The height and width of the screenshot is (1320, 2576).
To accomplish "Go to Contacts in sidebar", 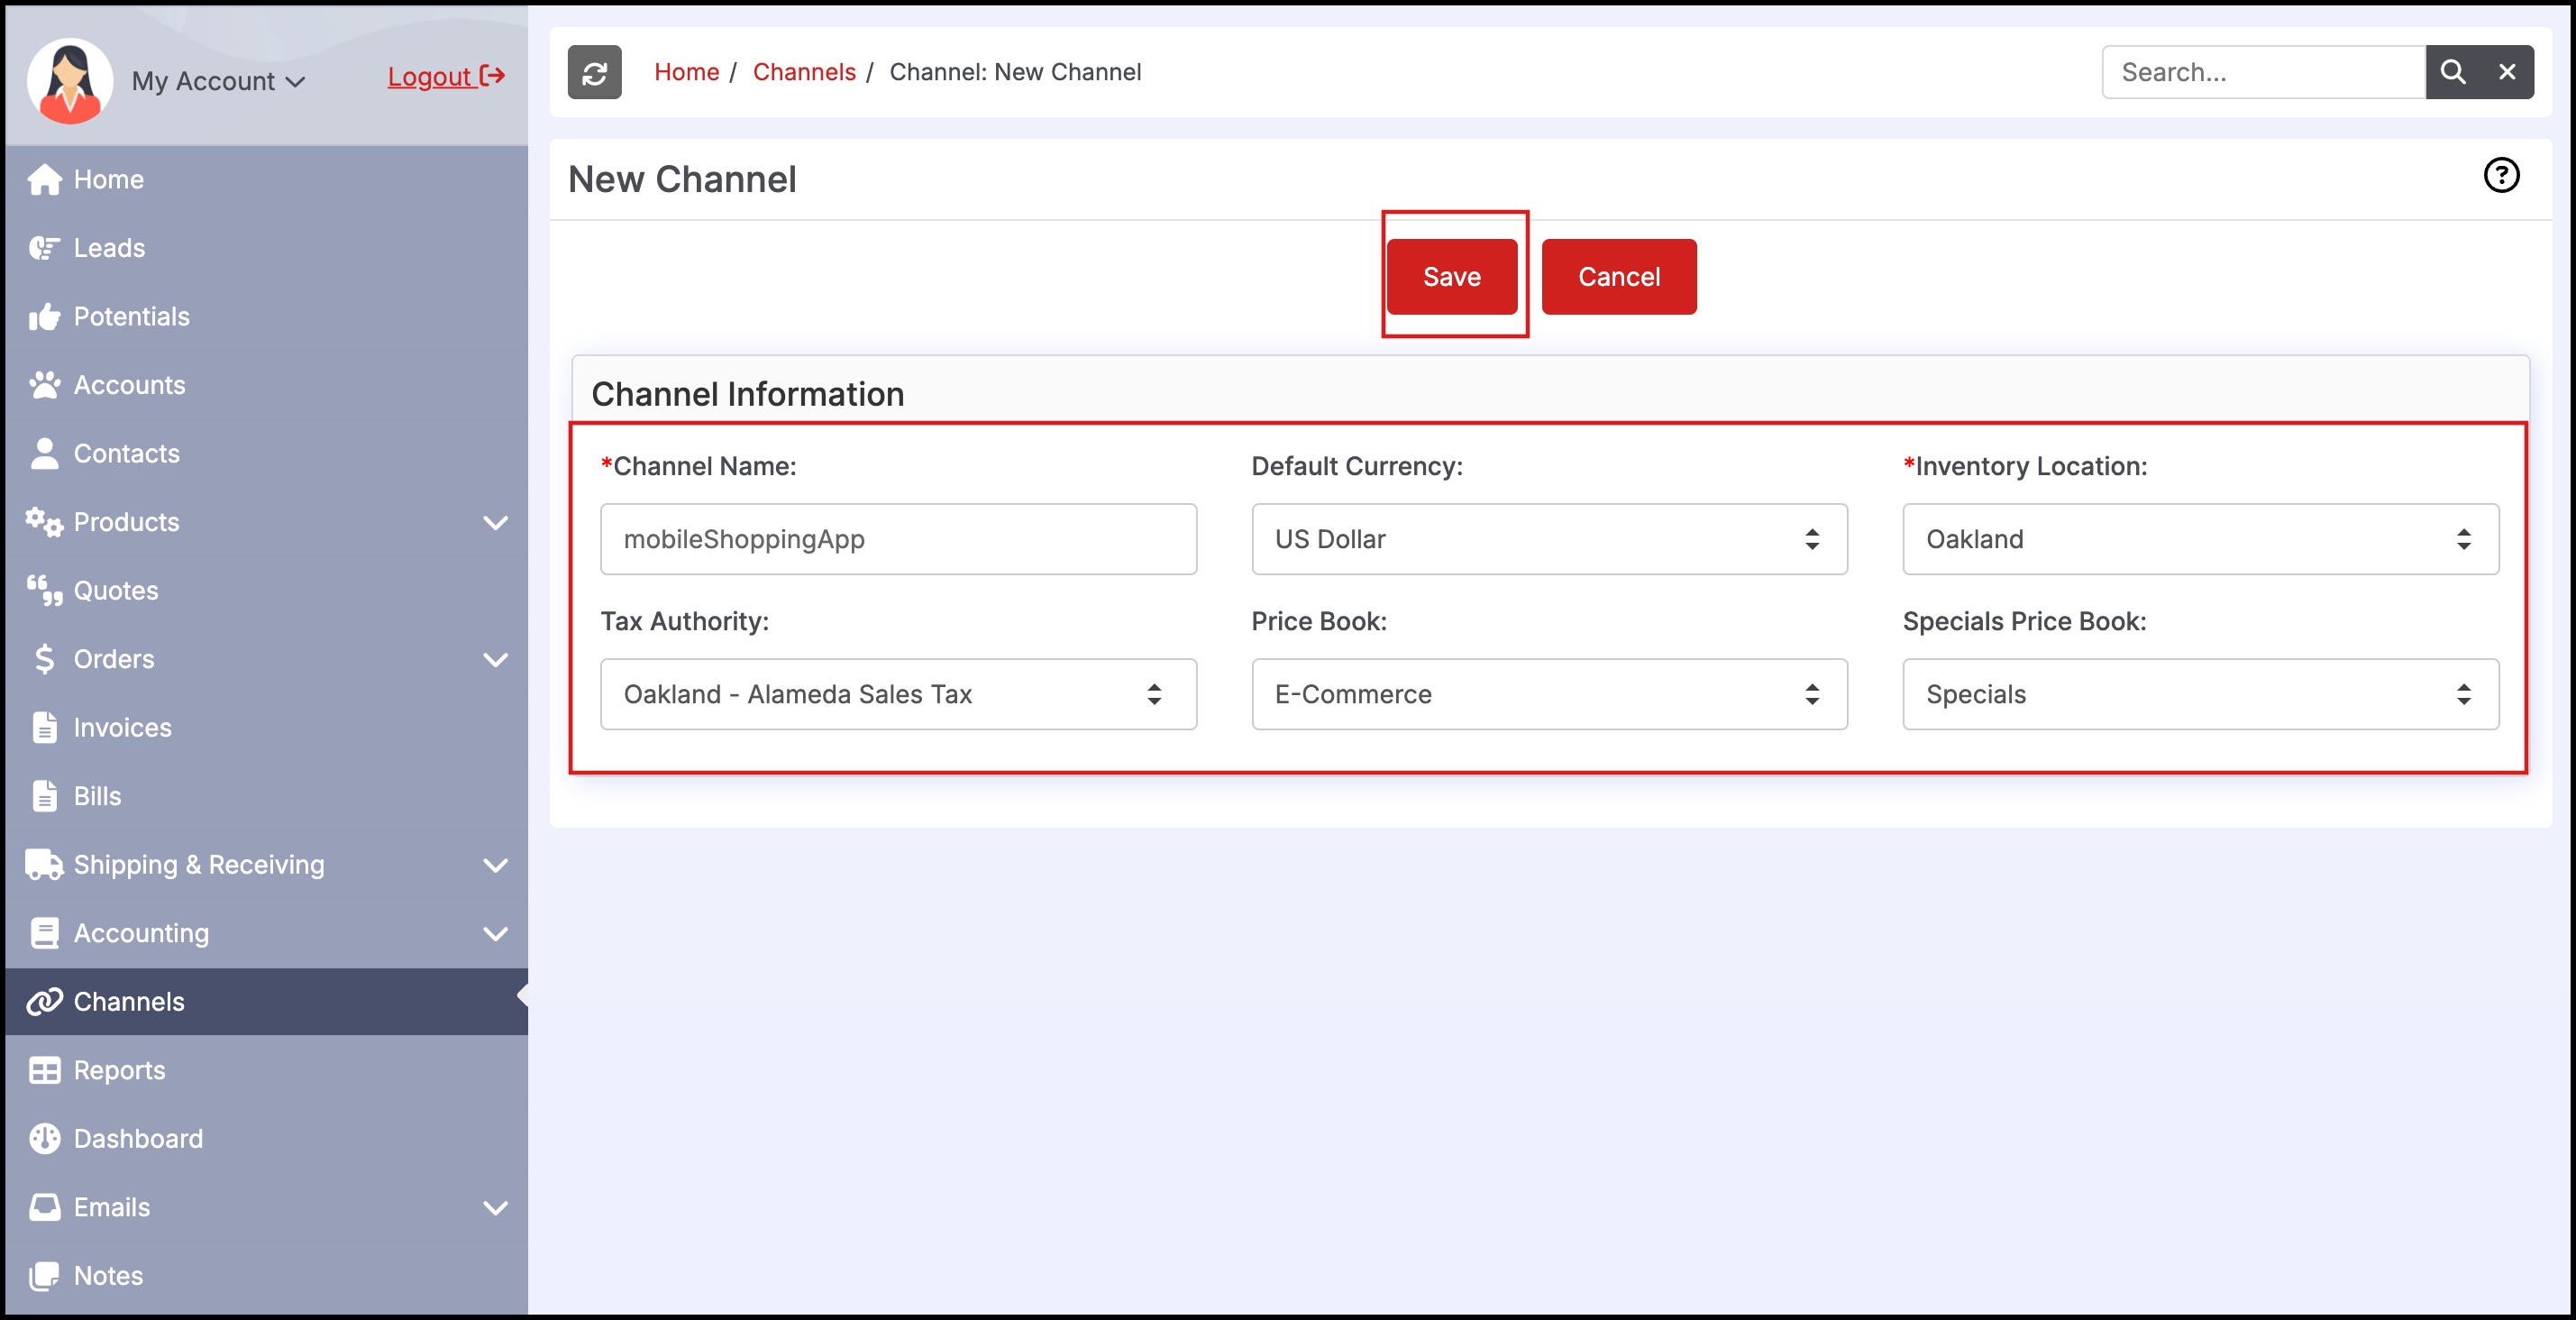I will pyautogui.click(x=126, y=453).
